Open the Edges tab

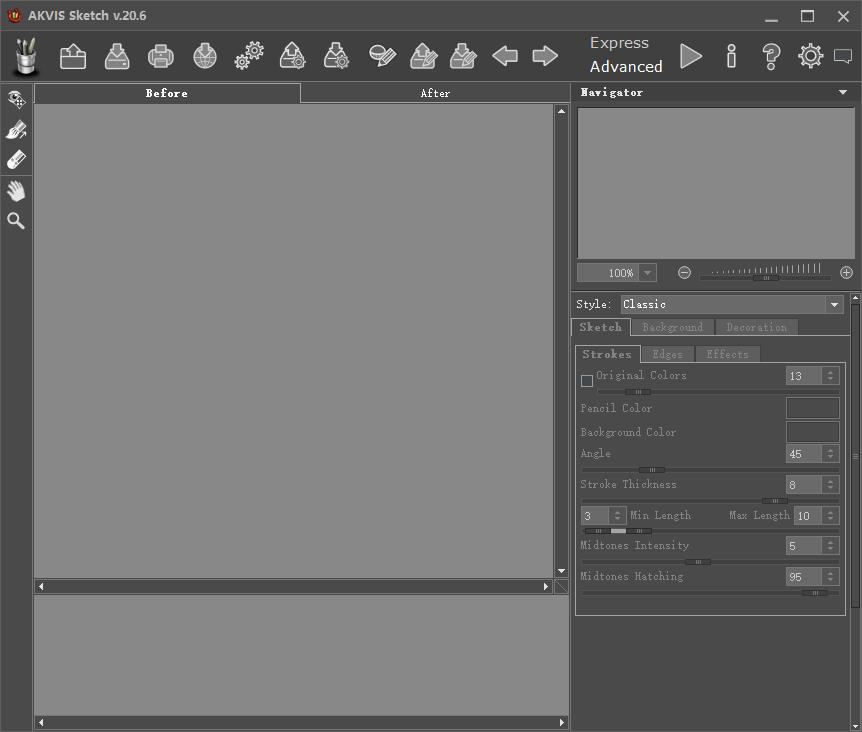667,354
